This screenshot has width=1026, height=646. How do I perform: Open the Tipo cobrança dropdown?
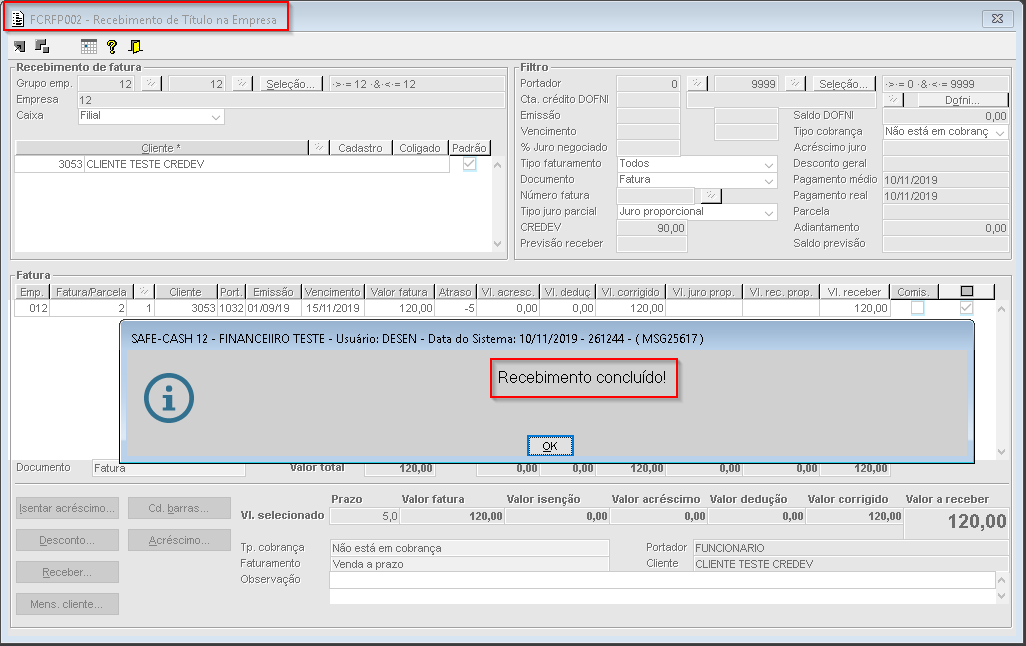tap(999, 132)
